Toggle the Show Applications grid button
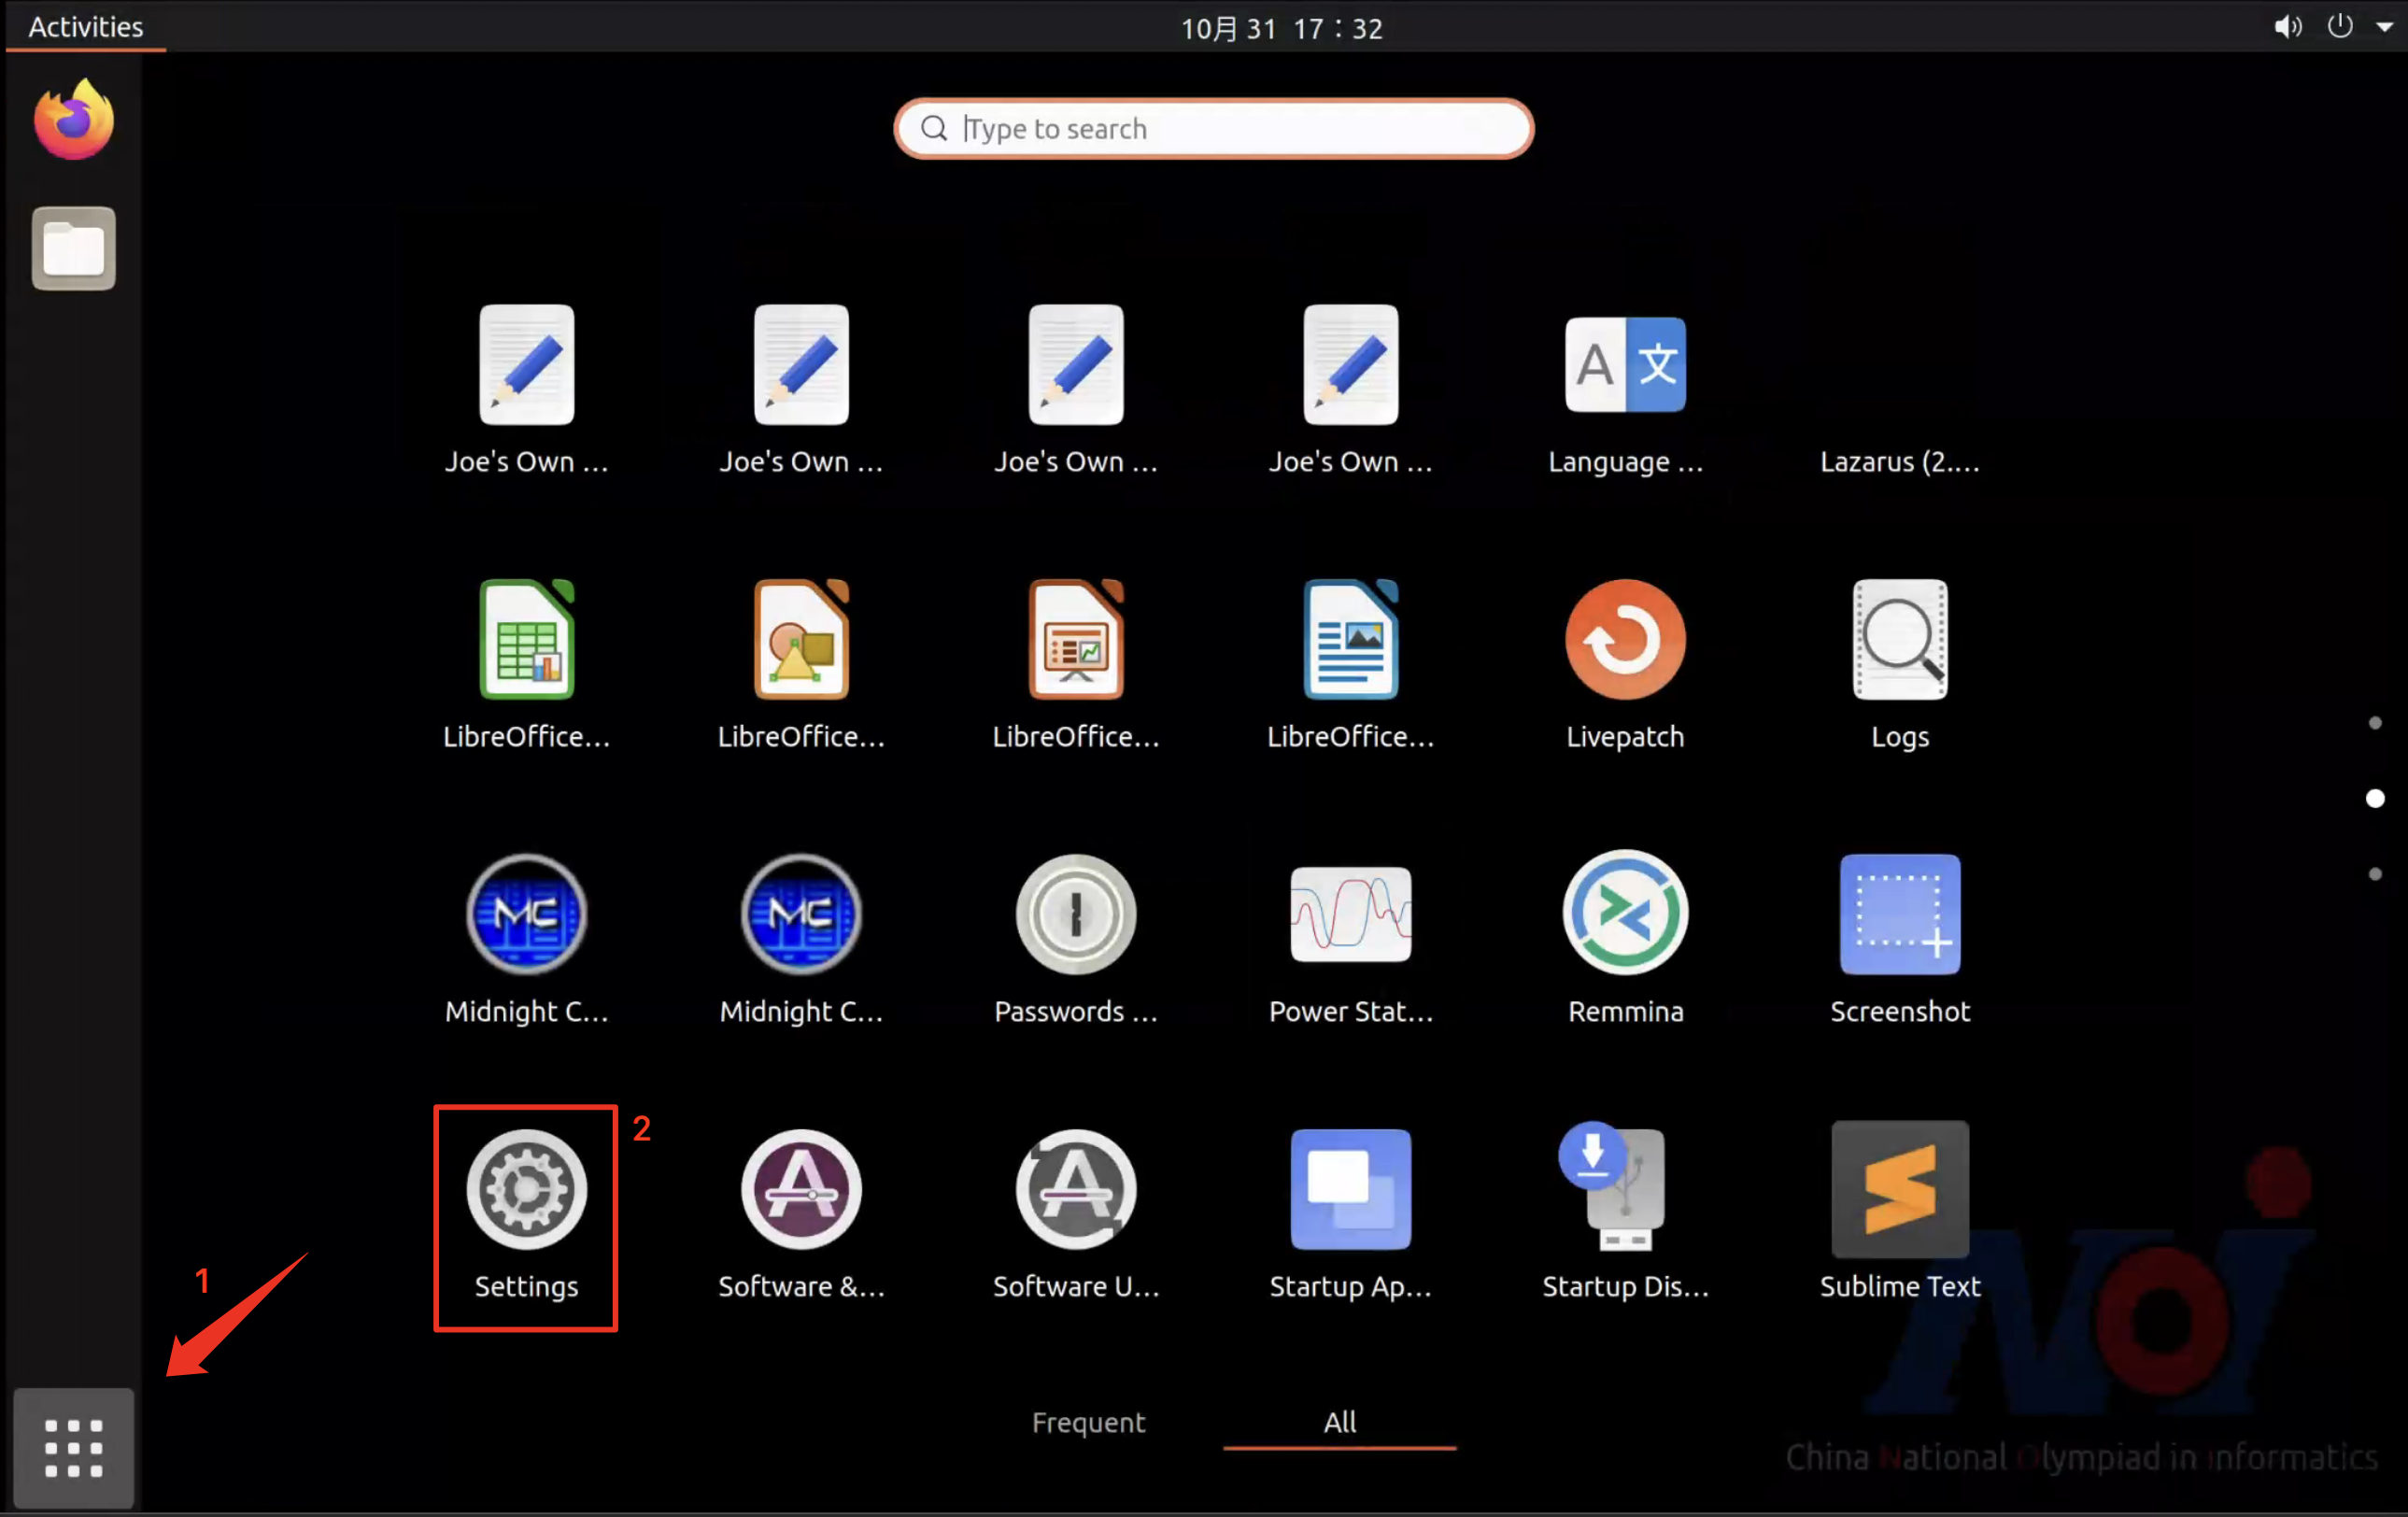The image size is (2408, 1517). coord(74,1447)
